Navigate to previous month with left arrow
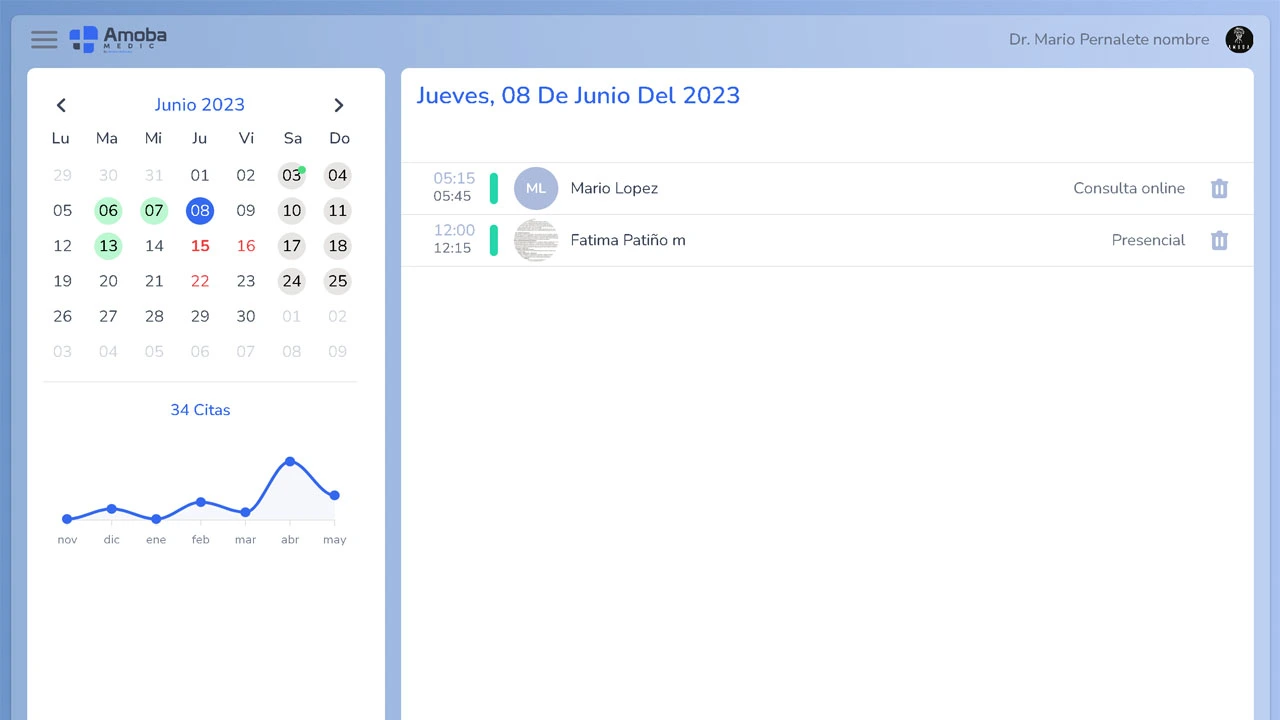This screenshot has width=1280, height=720. point(61,105)
